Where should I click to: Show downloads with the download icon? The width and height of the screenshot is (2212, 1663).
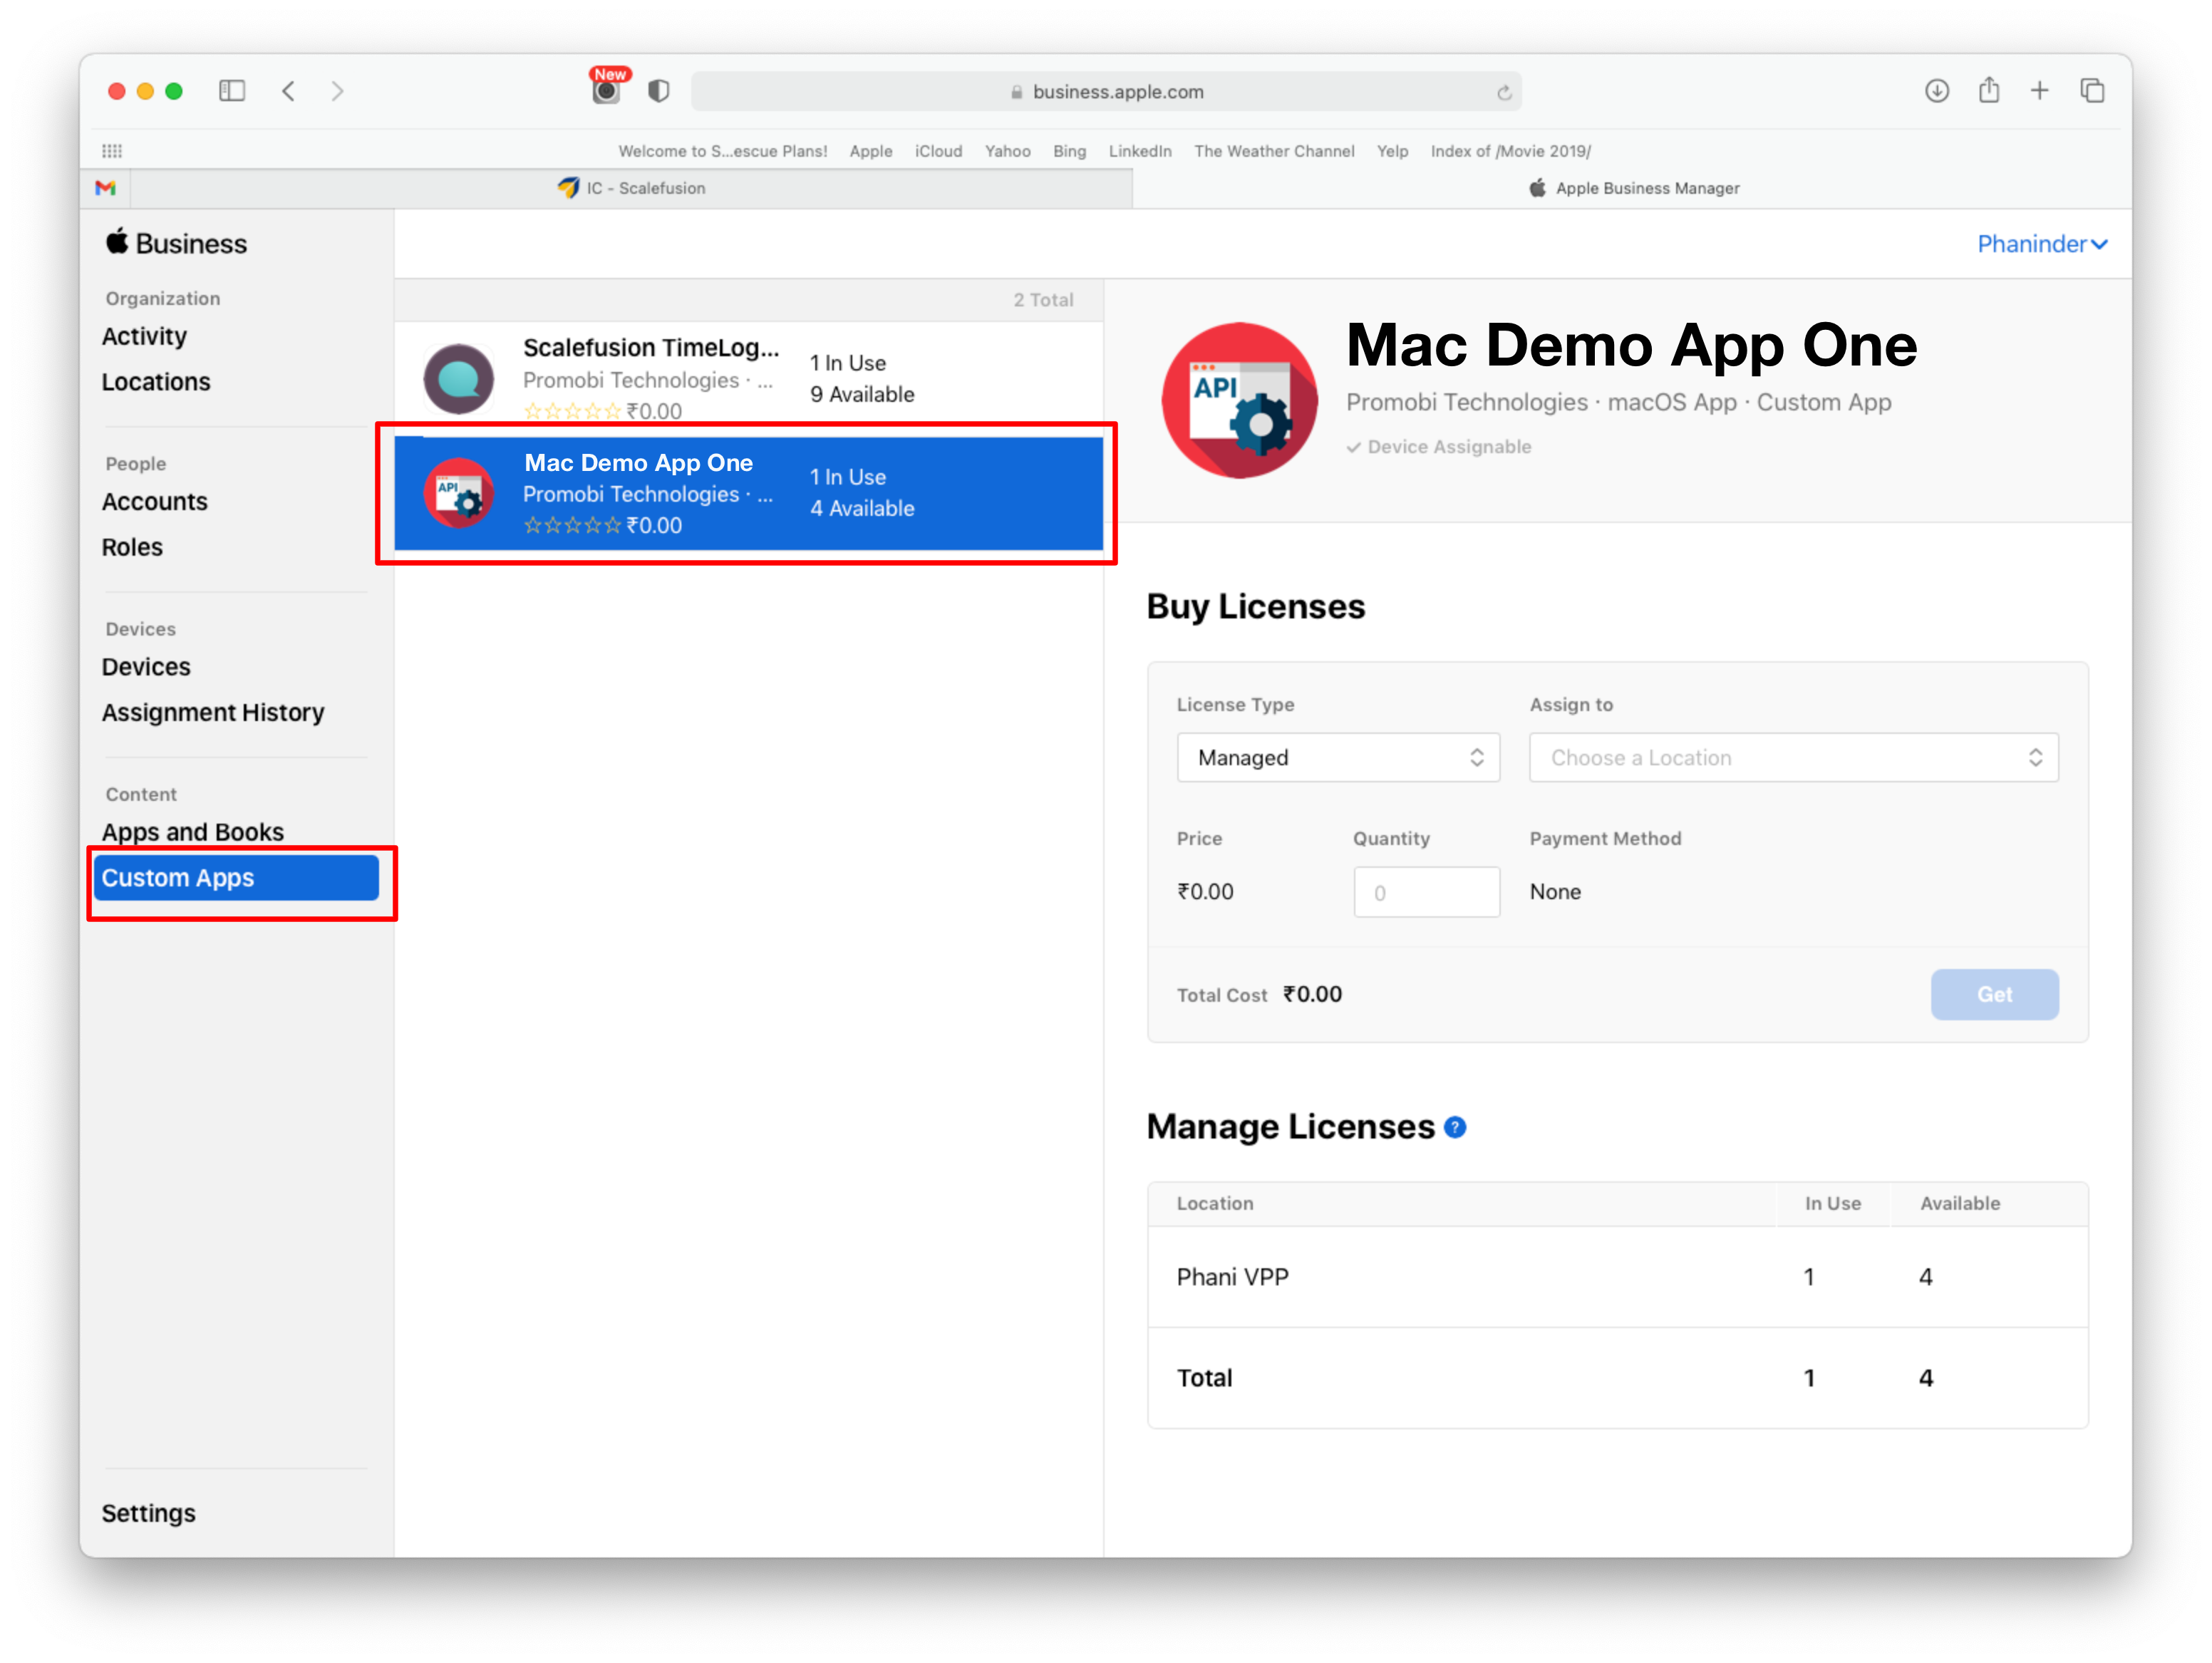(1936, 91)
